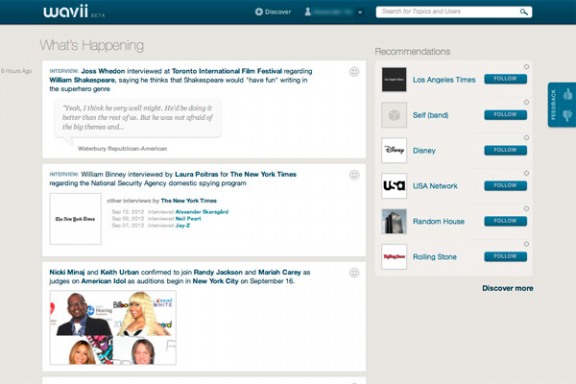Open the New York Times logo thumbnail
Viewport: 576px width, 384px height.
click(x=75, y=219)
